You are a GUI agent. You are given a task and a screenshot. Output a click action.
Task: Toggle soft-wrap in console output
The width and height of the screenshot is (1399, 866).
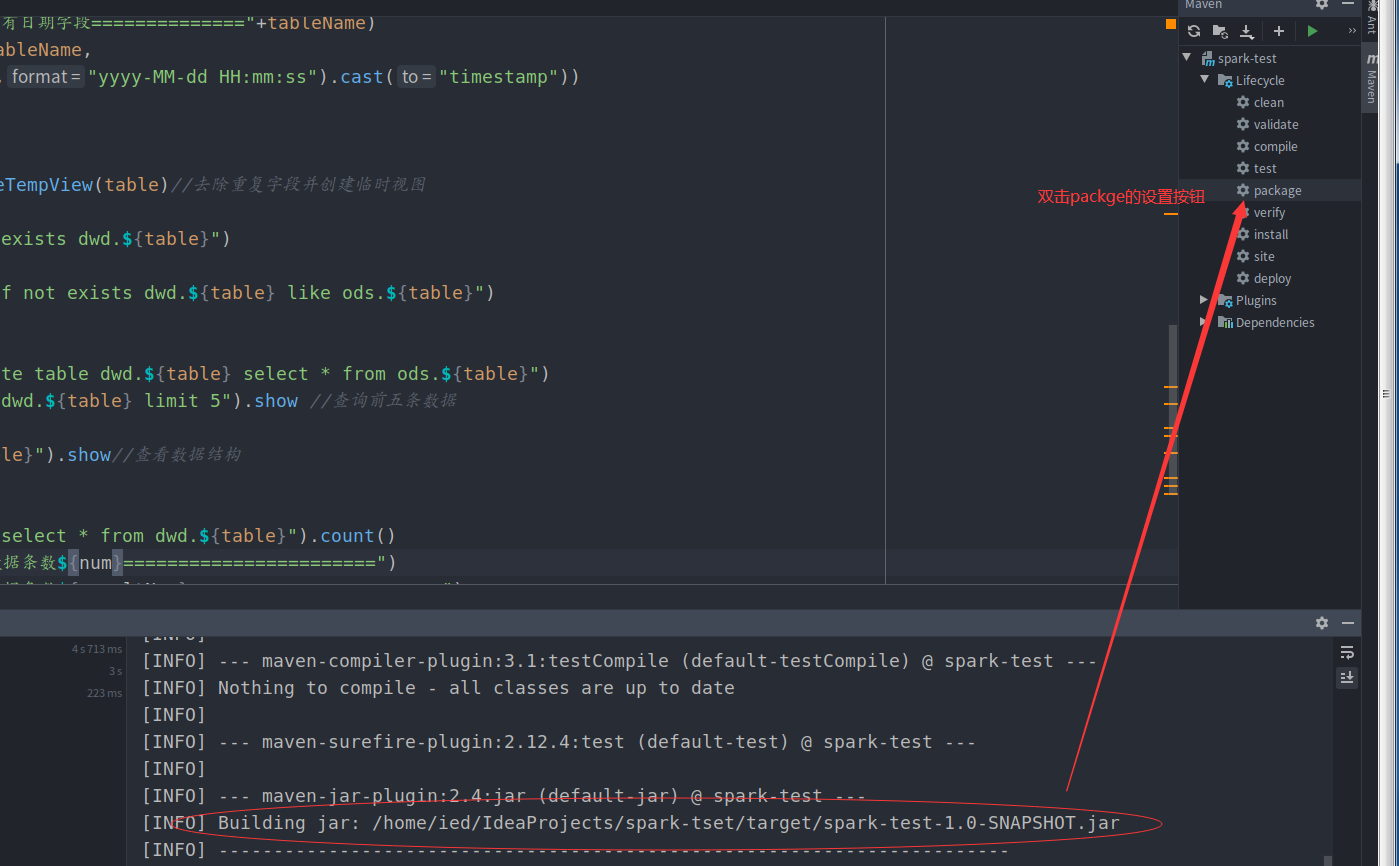pyautogui.click(x=1347, y=652)
